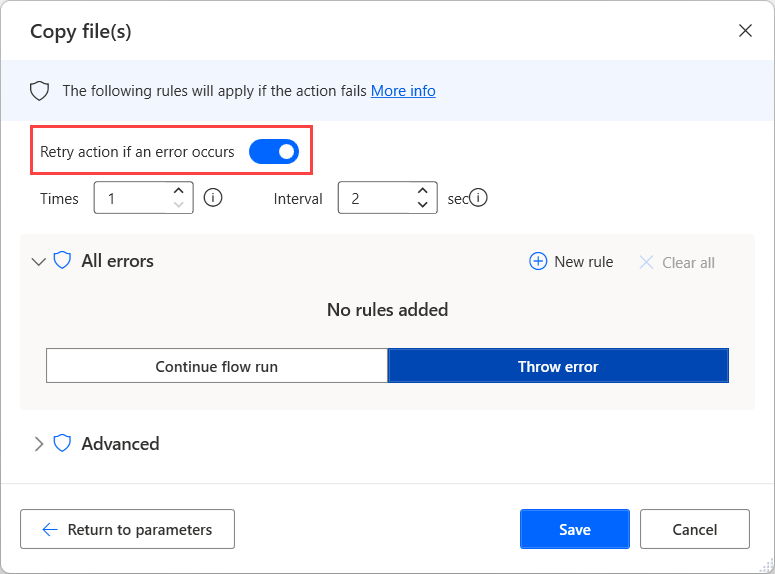
Task: Click the back arrow in Return to parameters
Action: pos(50,530)
